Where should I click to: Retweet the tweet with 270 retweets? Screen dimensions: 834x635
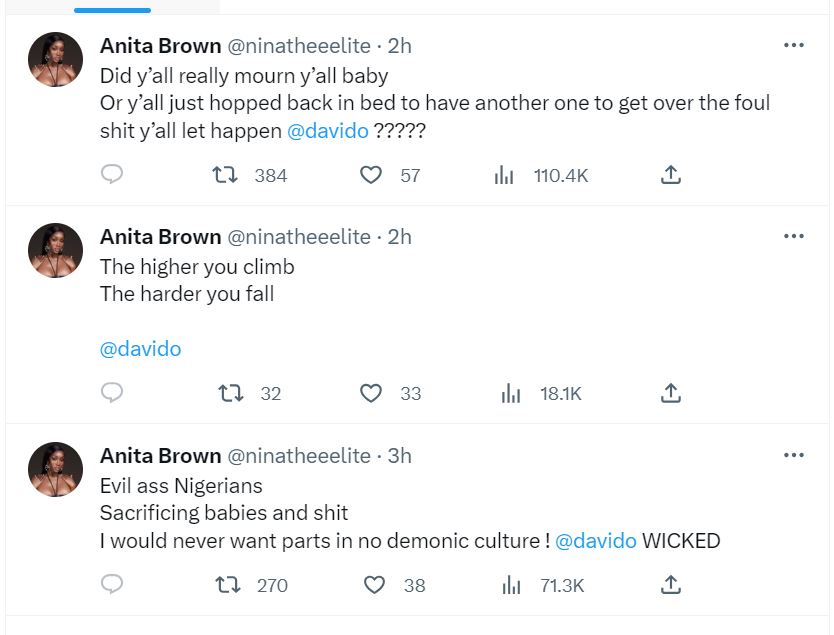pos(228,584)
